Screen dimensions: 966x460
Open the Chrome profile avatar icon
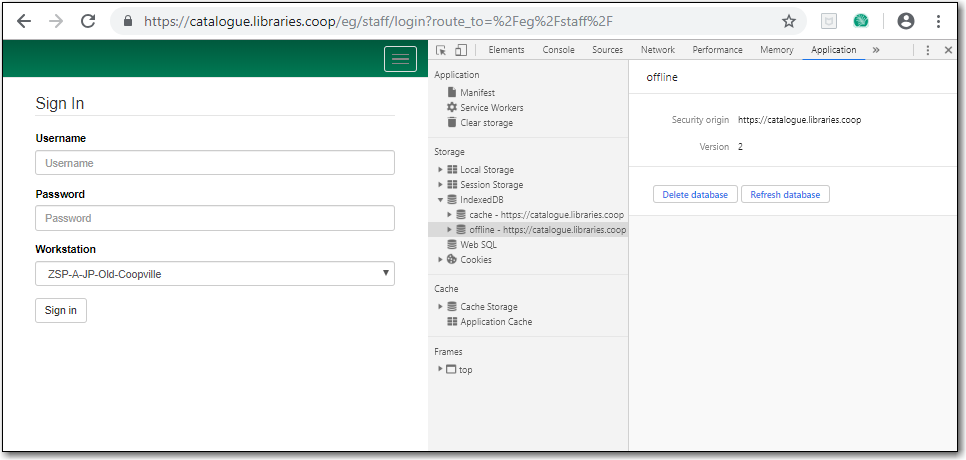(906, 21)
